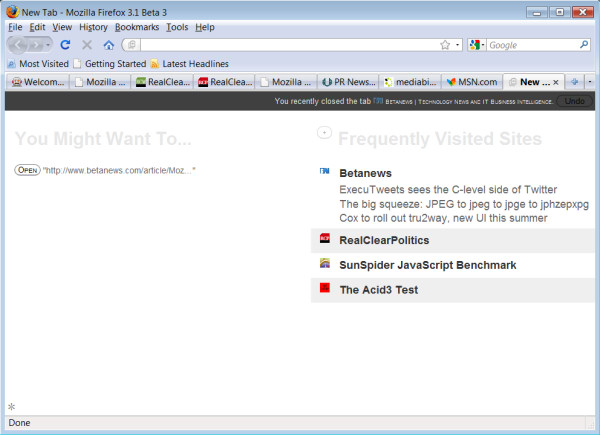Open the Betanews frequently visited site
The image size is (600, 435).
(x=365, y=173)
